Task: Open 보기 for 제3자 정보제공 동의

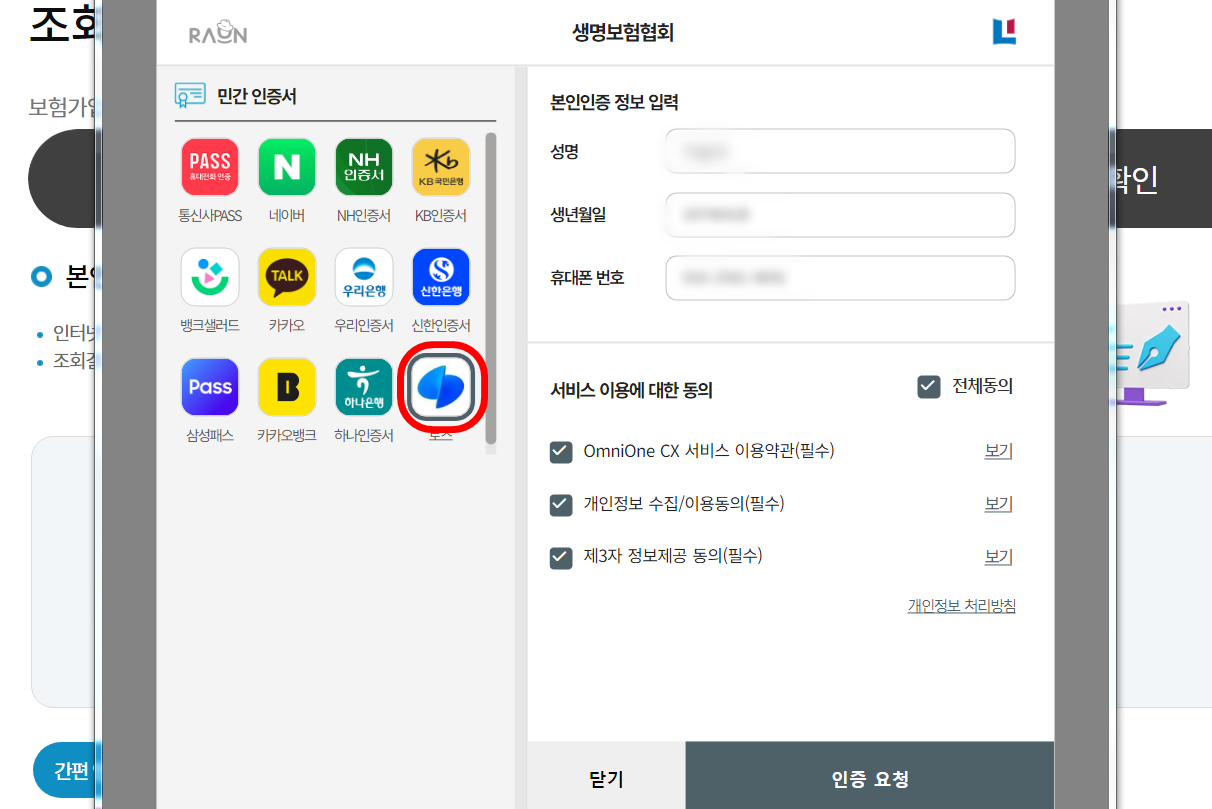Action: coord(998,557)
